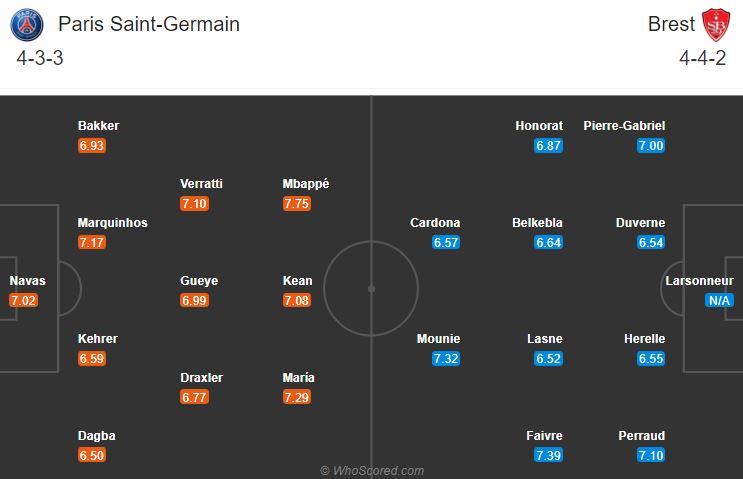Open the Verratti player name
The image size is (743, 479).
pos(201,184)
